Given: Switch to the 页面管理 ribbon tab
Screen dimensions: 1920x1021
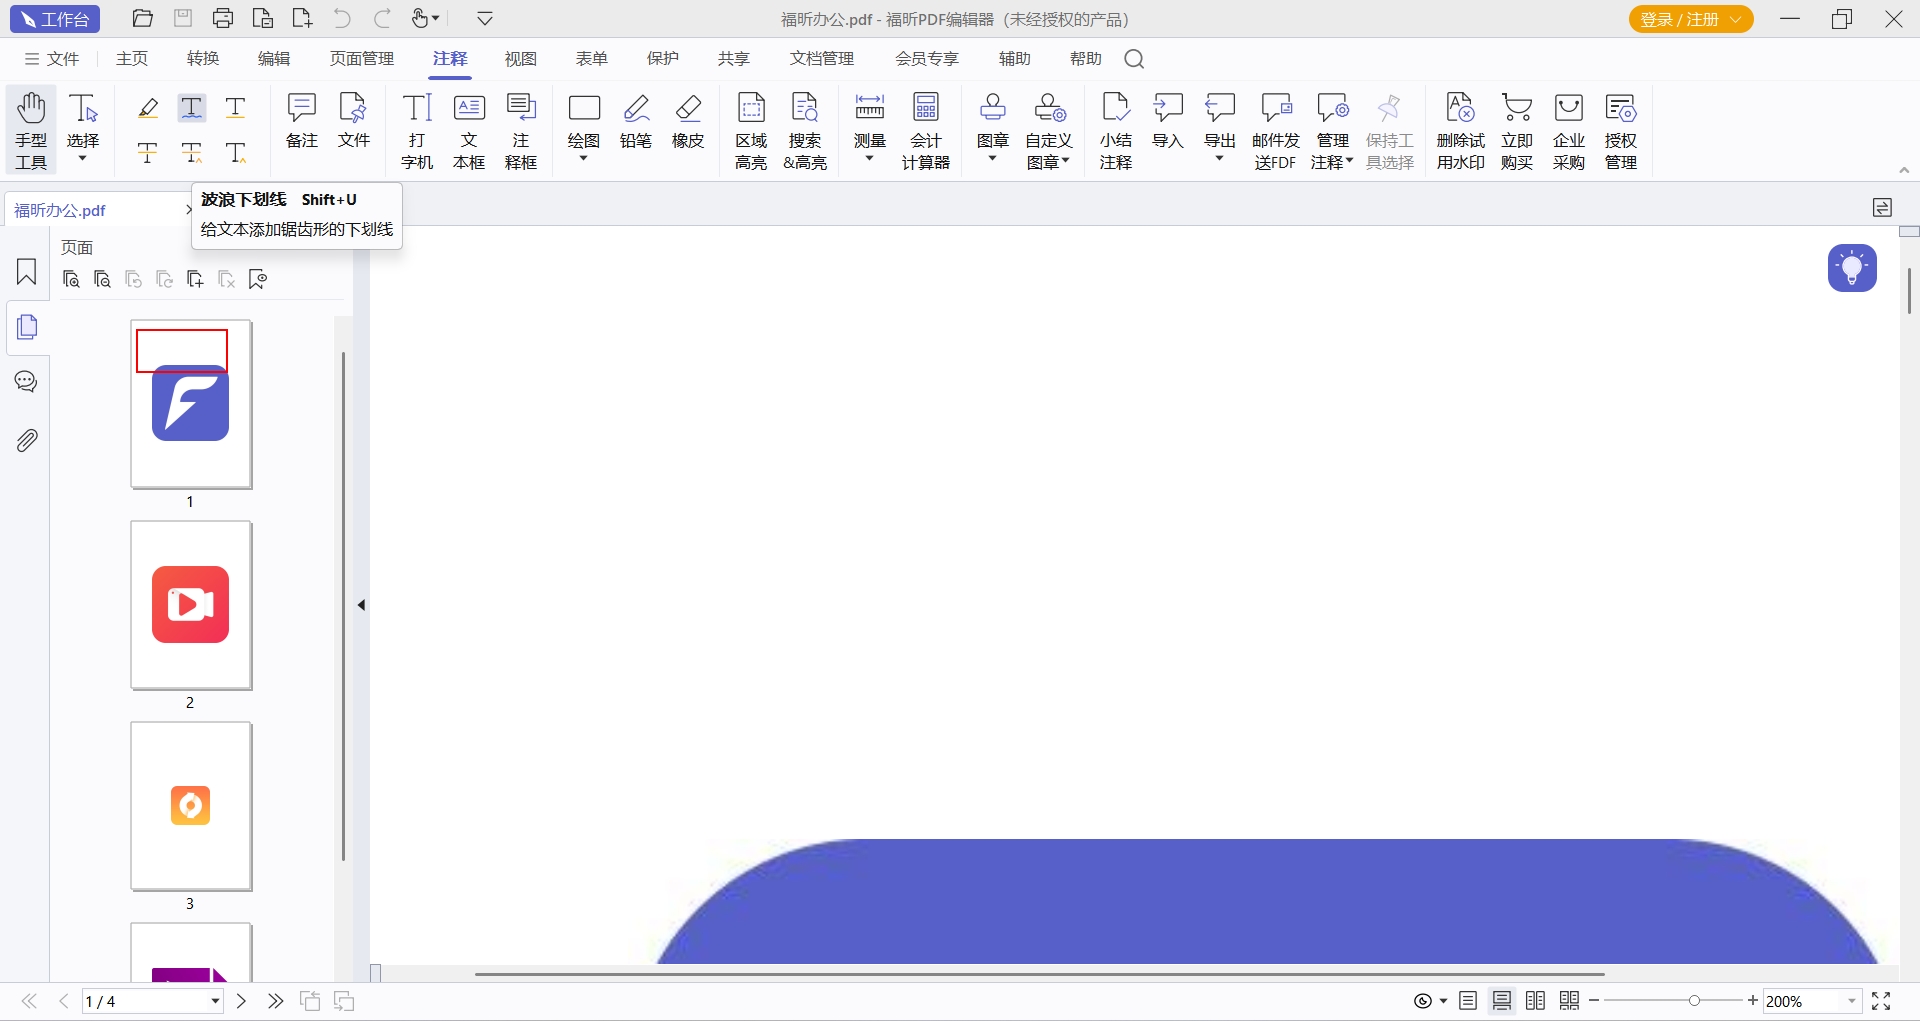Looking at the screenshot, I should click(362, 59).
